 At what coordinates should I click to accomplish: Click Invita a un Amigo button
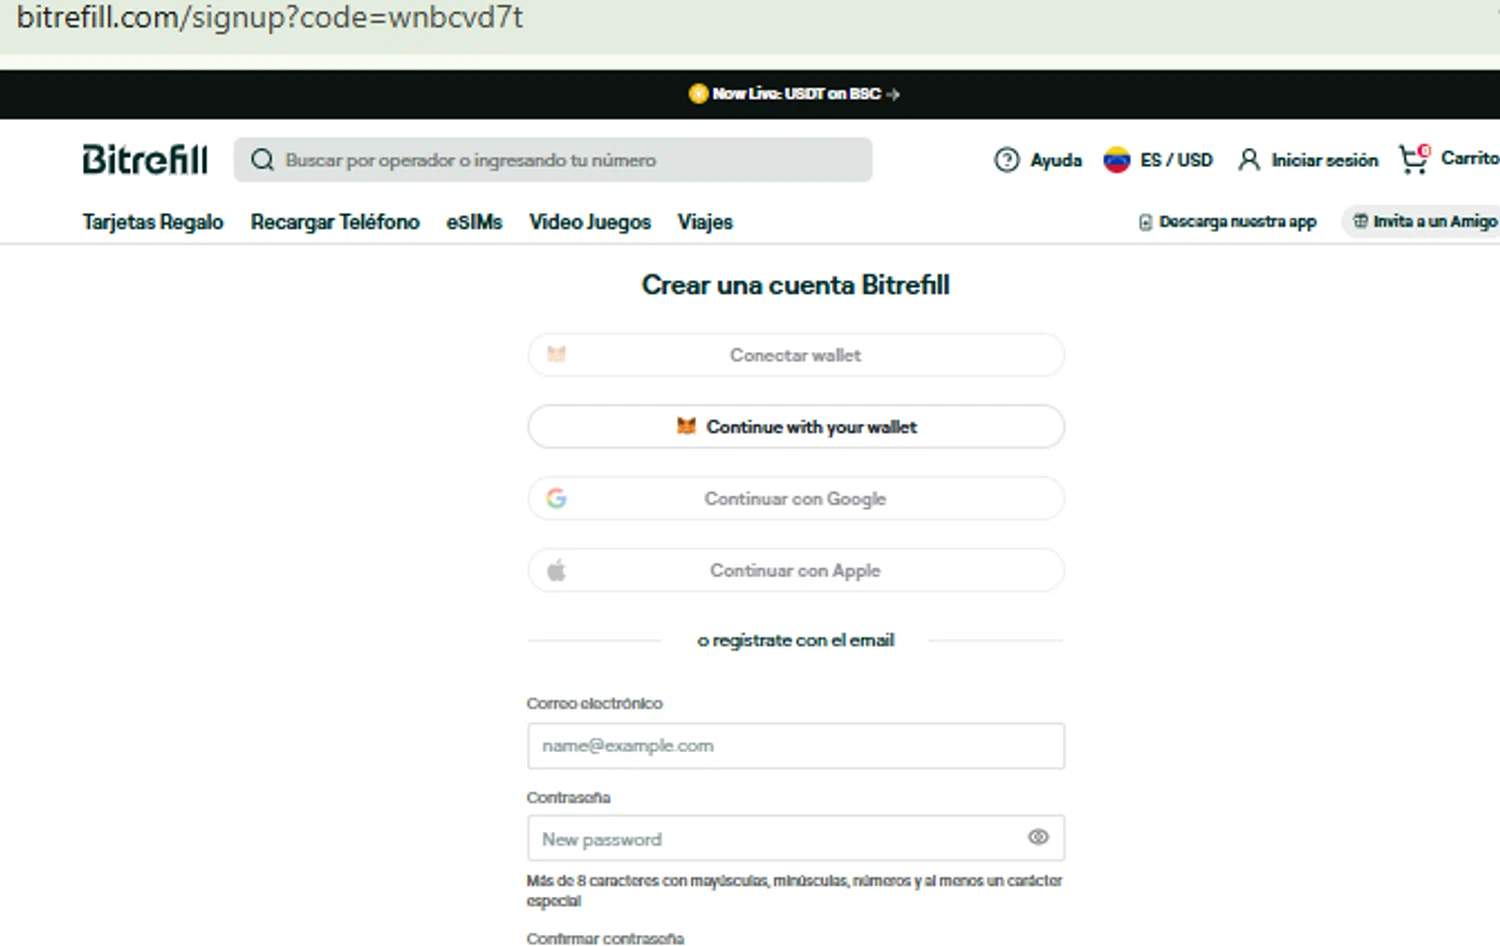click(1421, 221)
